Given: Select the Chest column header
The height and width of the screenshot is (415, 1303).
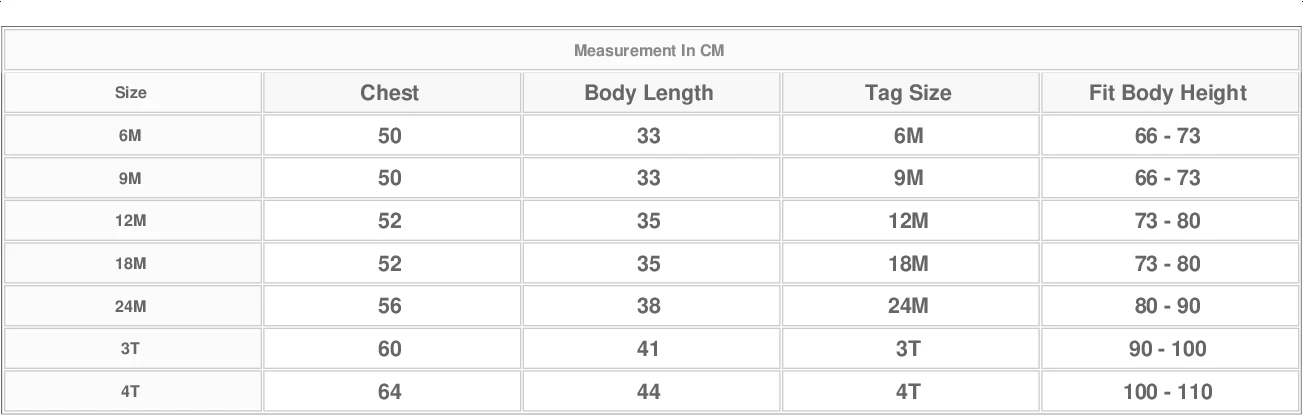Looking at the screenshot, I should point(390,93).
